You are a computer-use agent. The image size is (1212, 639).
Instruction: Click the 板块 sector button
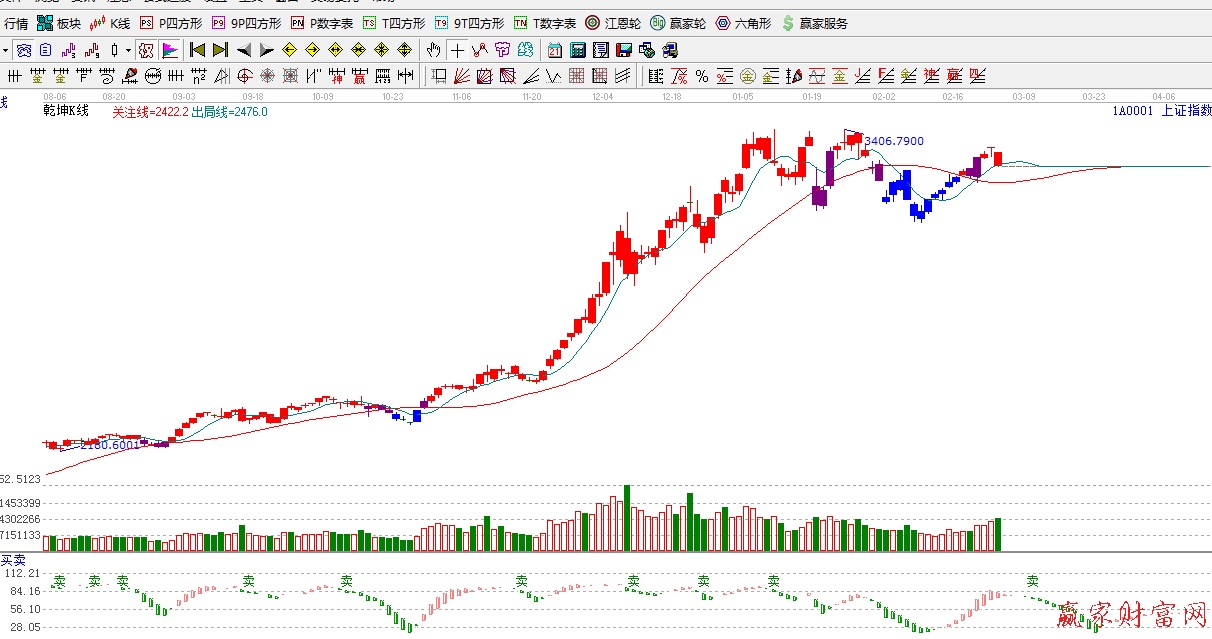[59, 23]
